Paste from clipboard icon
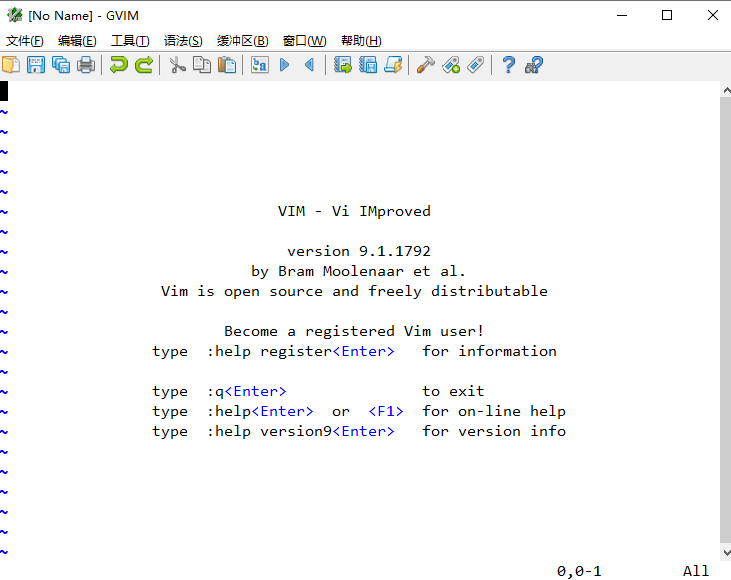 pos(227,65)
